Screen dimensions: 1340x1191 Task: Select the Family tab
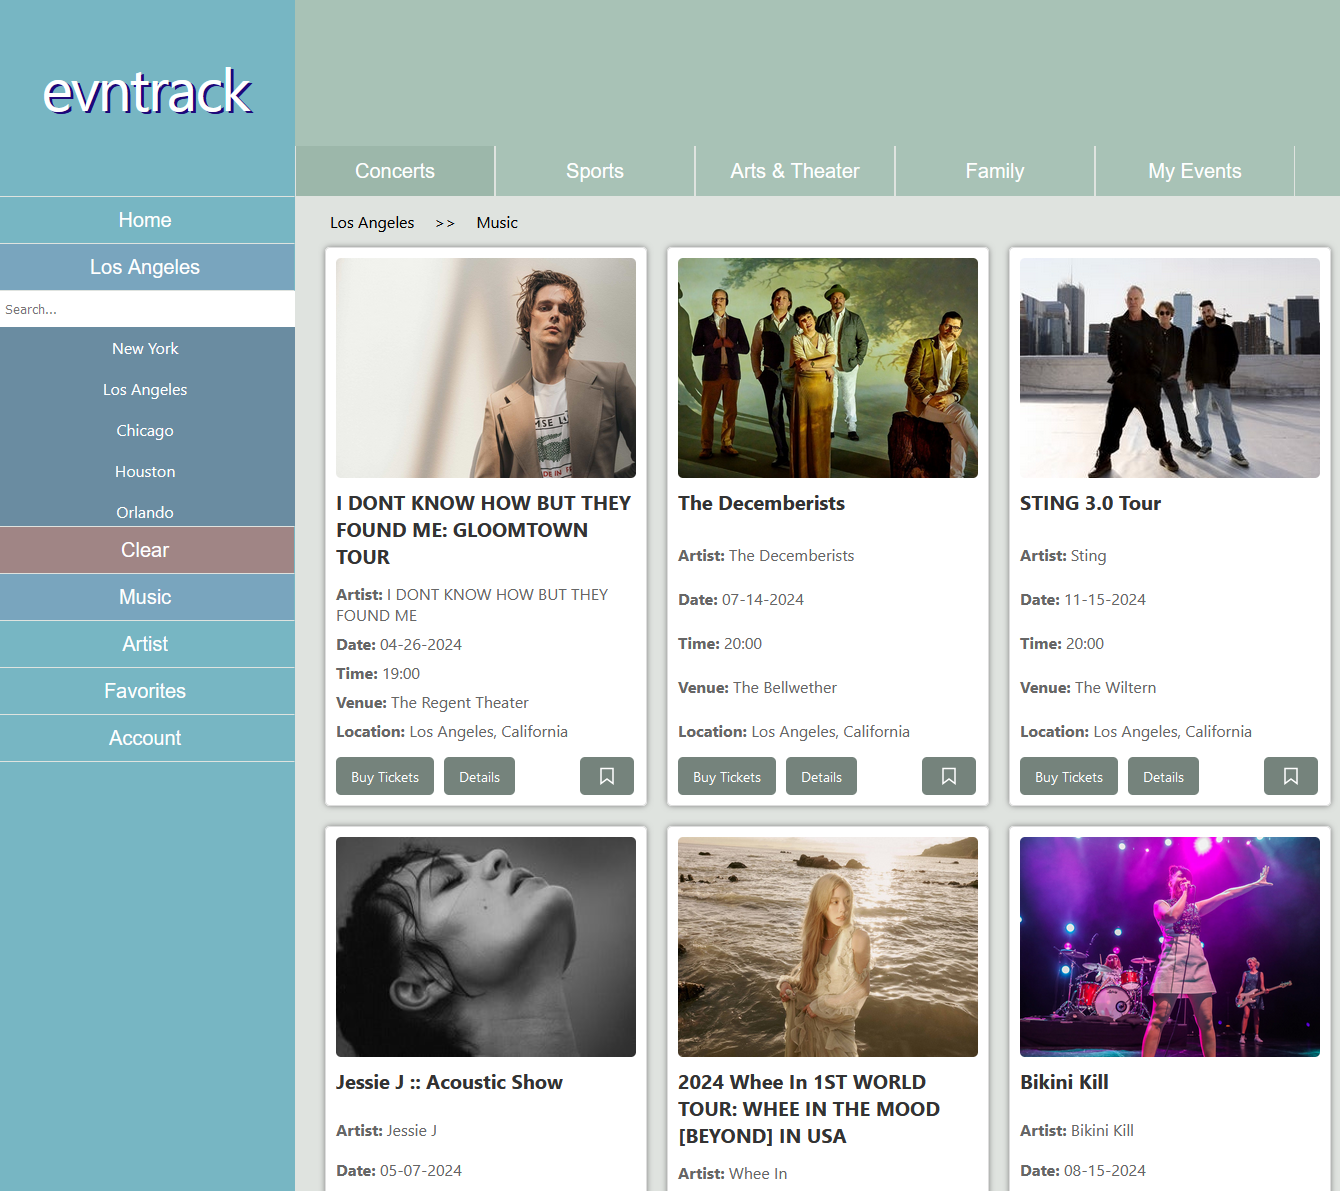(995, 171)
